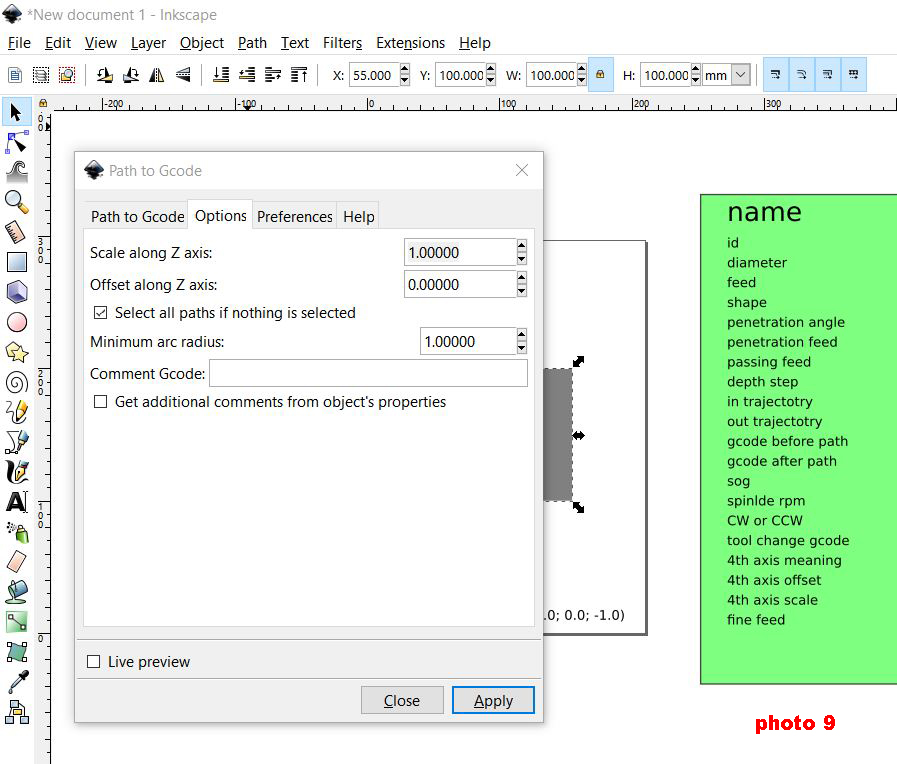Enable Get additional comments from object's properties
The width and height of the screenshot is (897, 764).
(101, 402)
